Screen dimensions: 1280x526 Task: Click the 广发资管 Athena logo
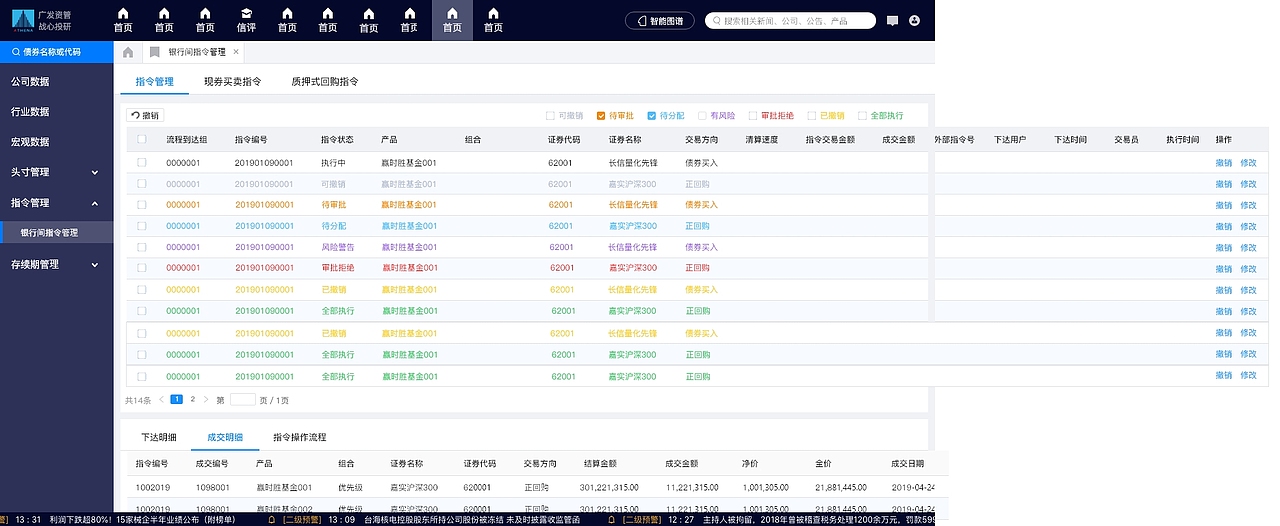[42, 20]
